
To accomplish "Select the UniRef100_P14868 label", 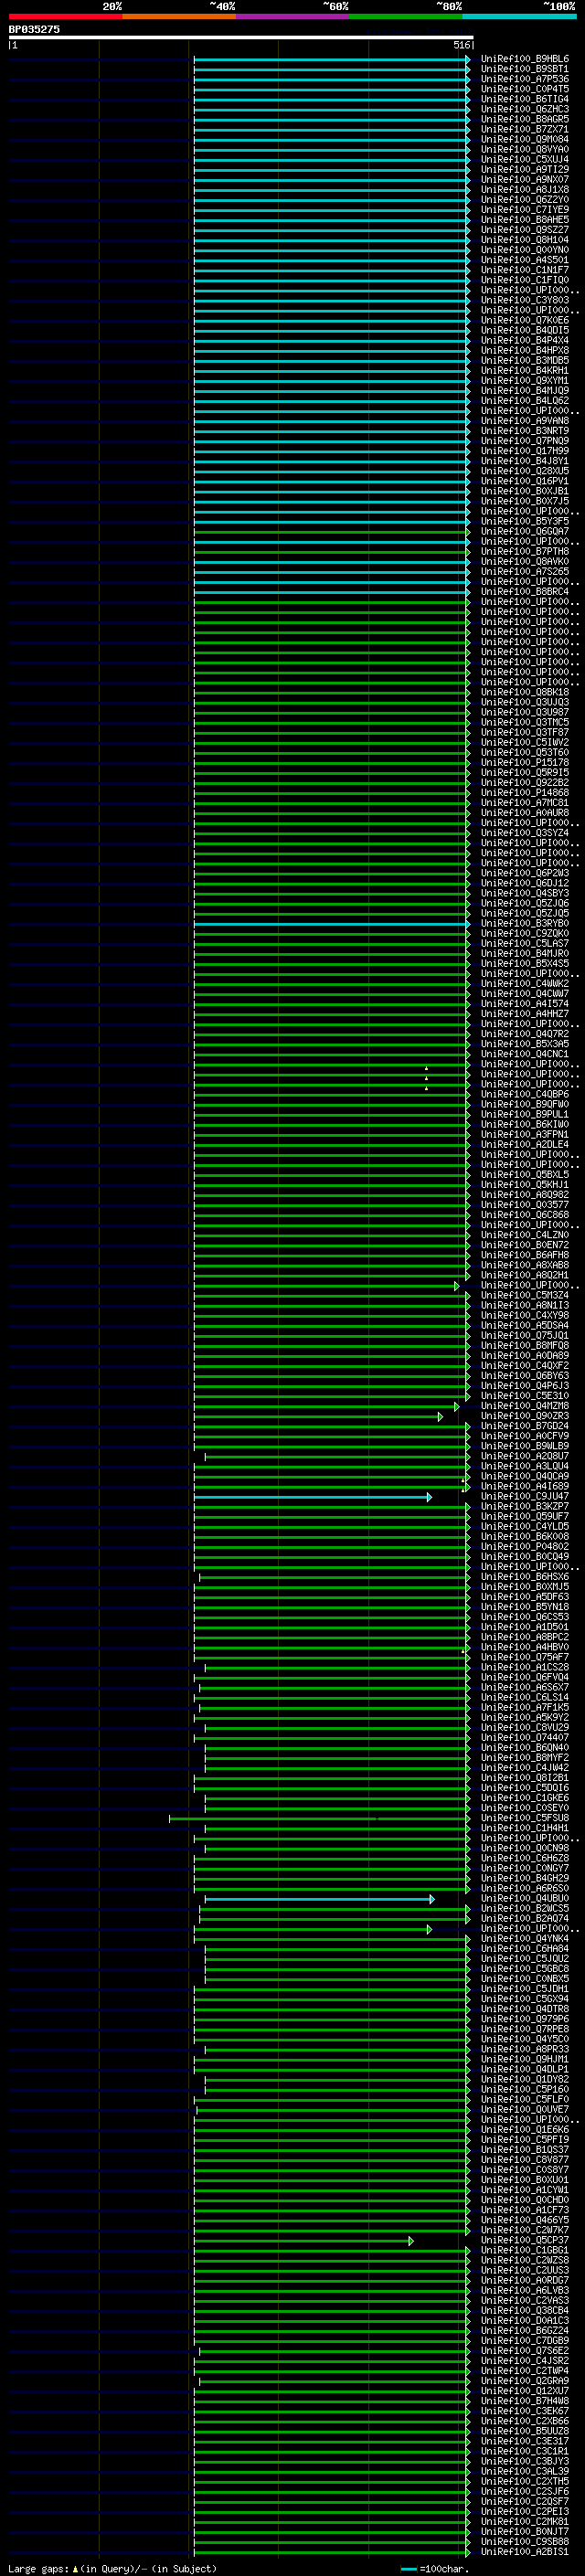I will pos(525,793).
